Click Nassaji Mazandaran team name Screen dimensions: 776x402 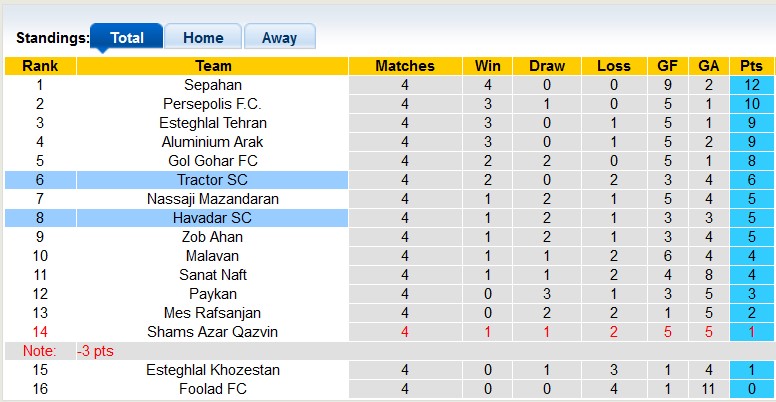point(212,199)
